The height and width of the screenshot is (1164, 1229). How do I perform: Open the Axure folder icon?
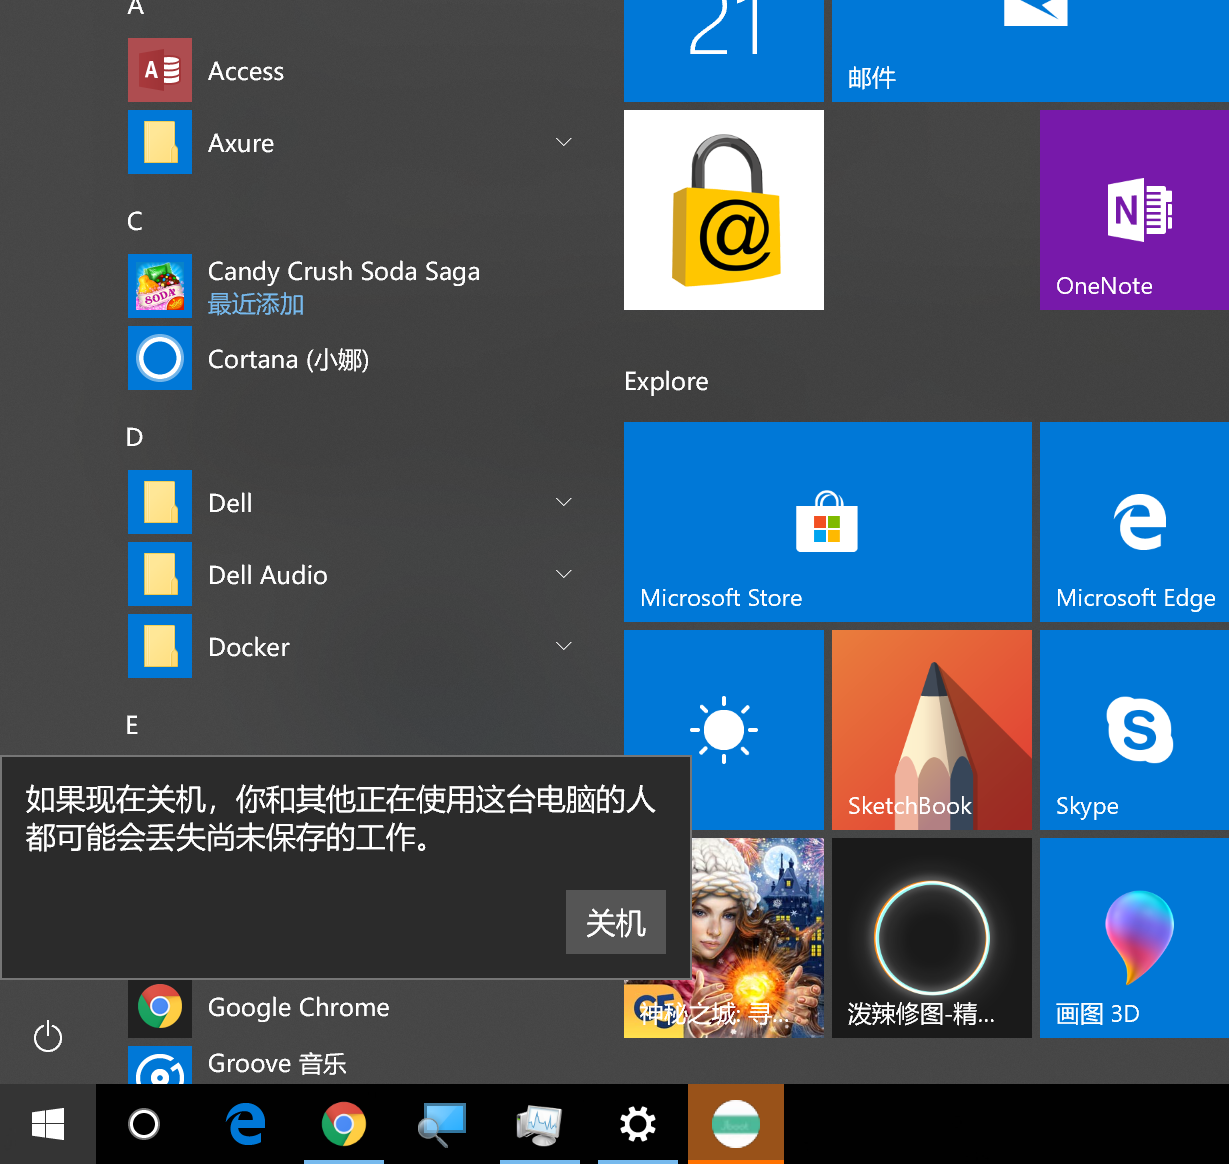(x=160, y=142)
